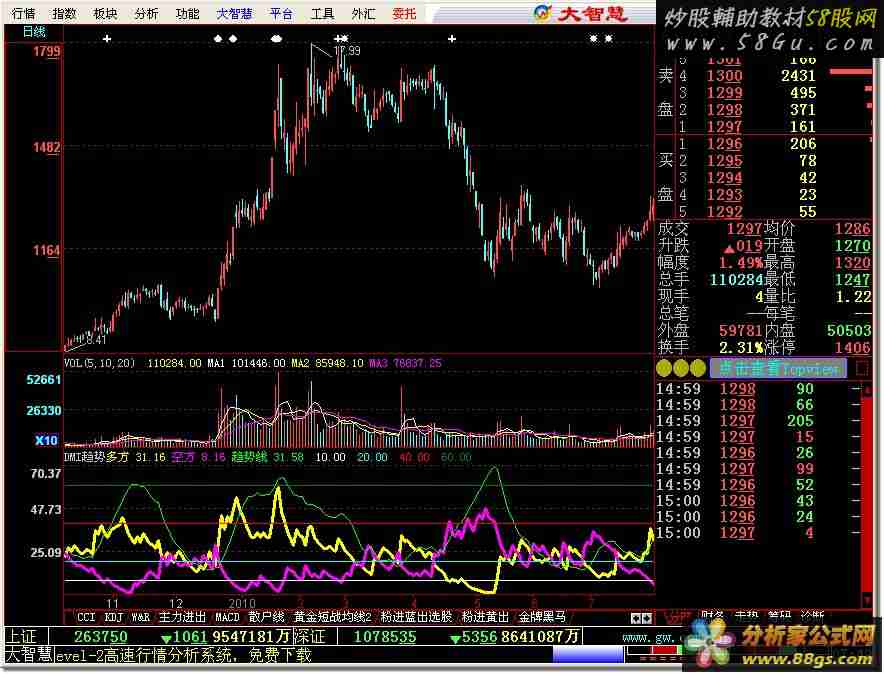Viewport: 884px width, 674px height.
Task: Switch to the 黄金短战均线2 indicator tab
Action: coord(333,617)
